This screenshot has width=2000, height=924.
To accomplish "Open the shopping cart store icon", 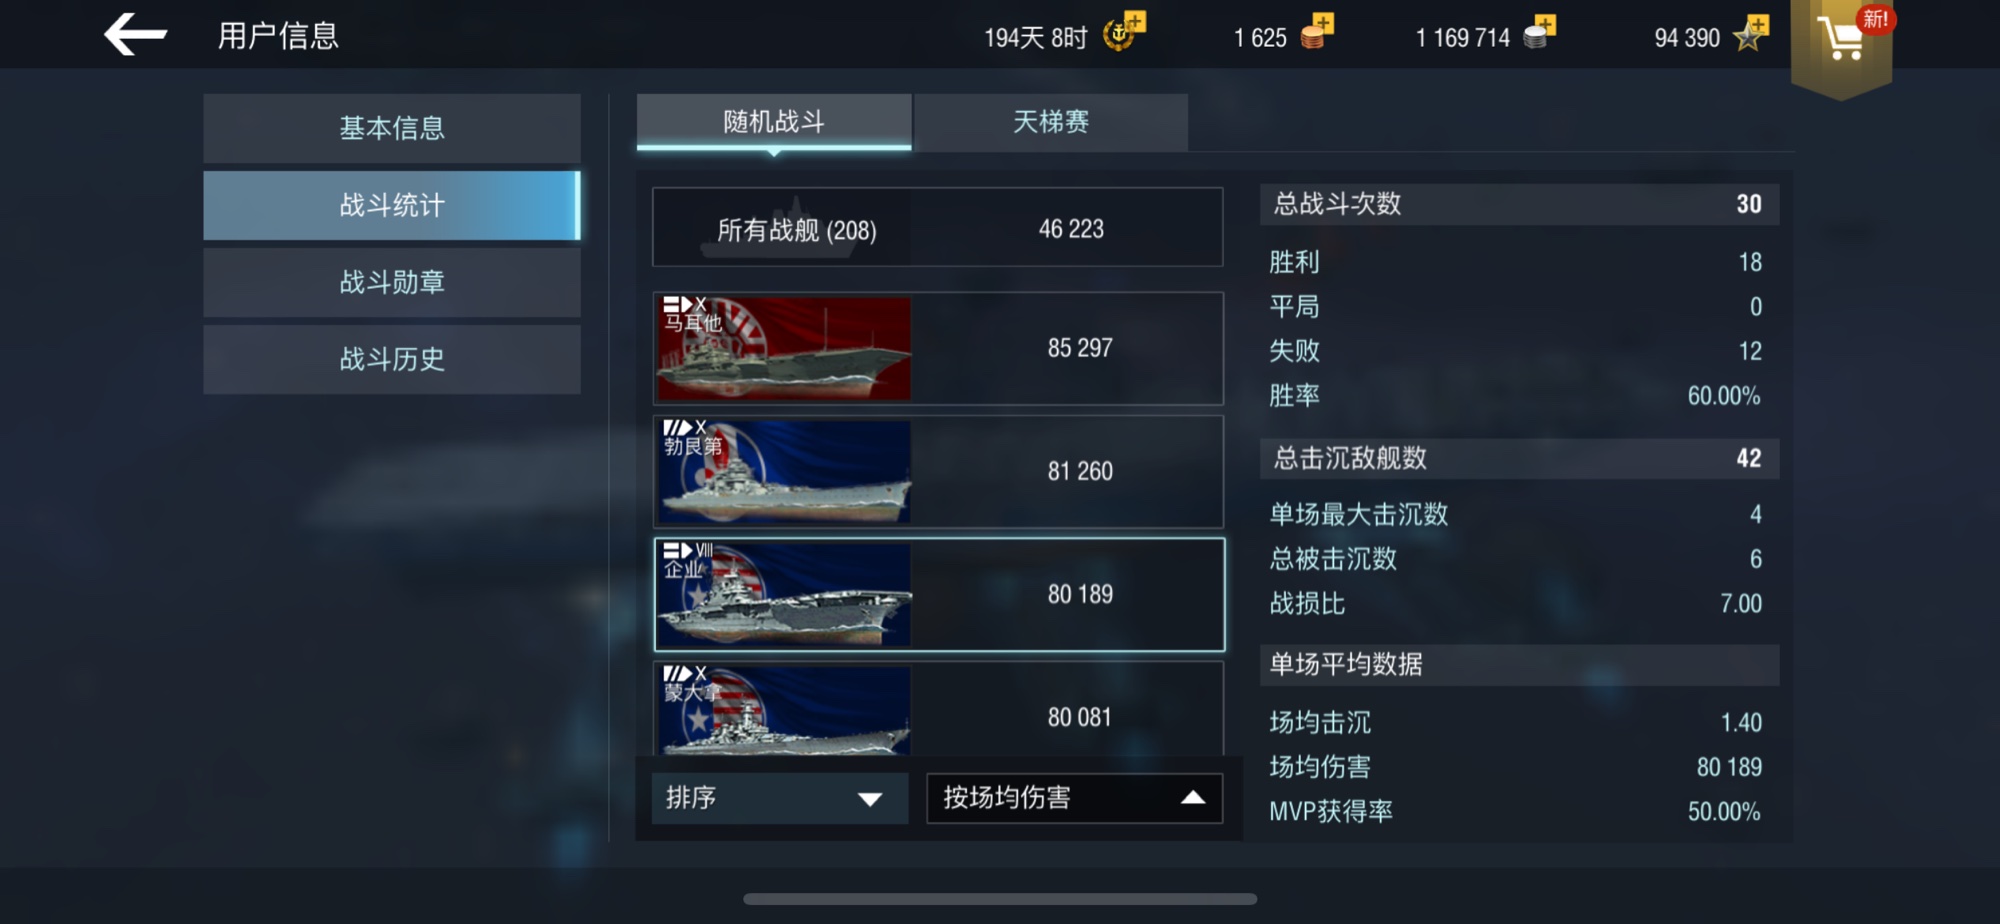I will pos(1841,40).
